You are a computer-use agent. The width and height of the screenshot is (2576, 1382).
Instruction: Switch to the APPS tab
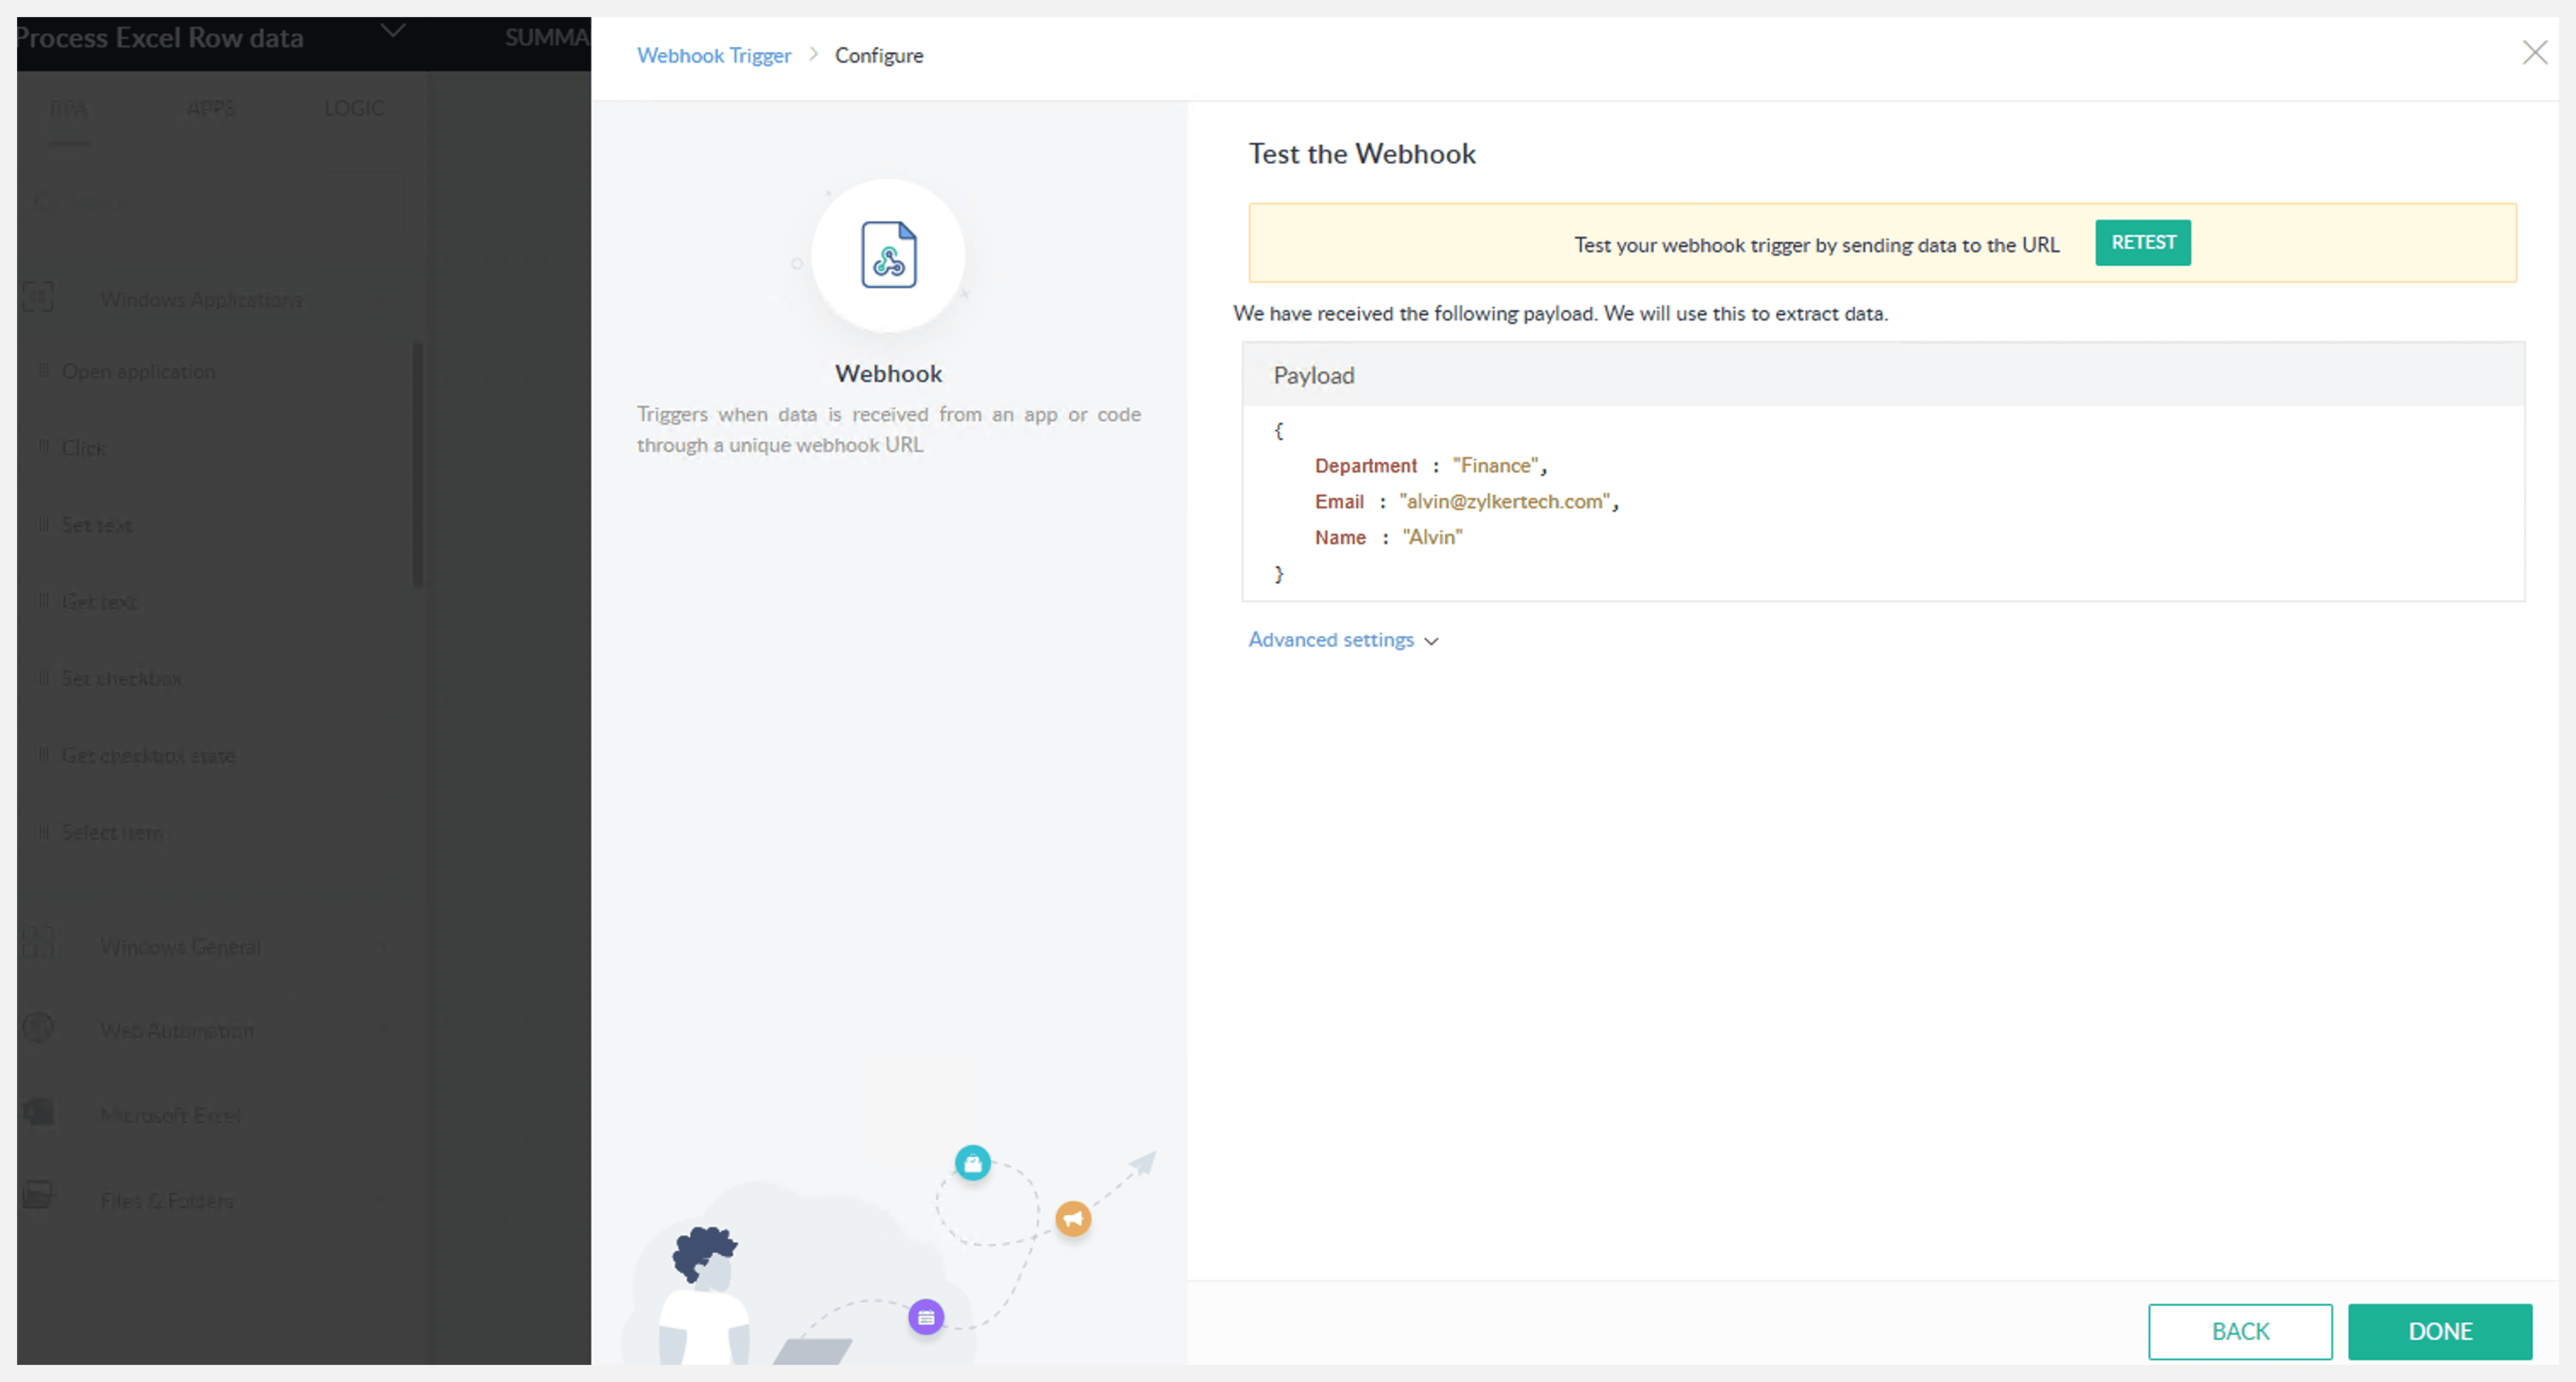210,108
